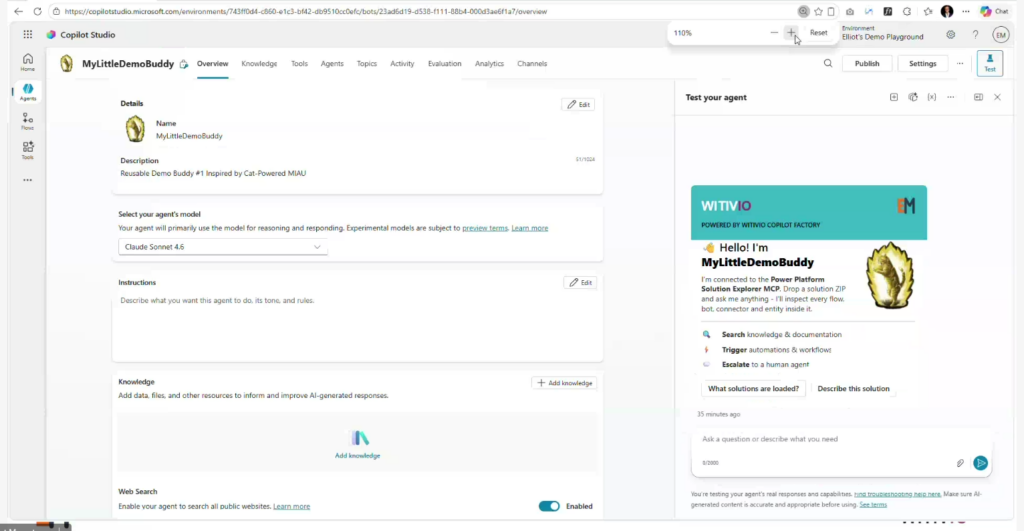Switch to the Analytics tab

[x=489, y=63]
